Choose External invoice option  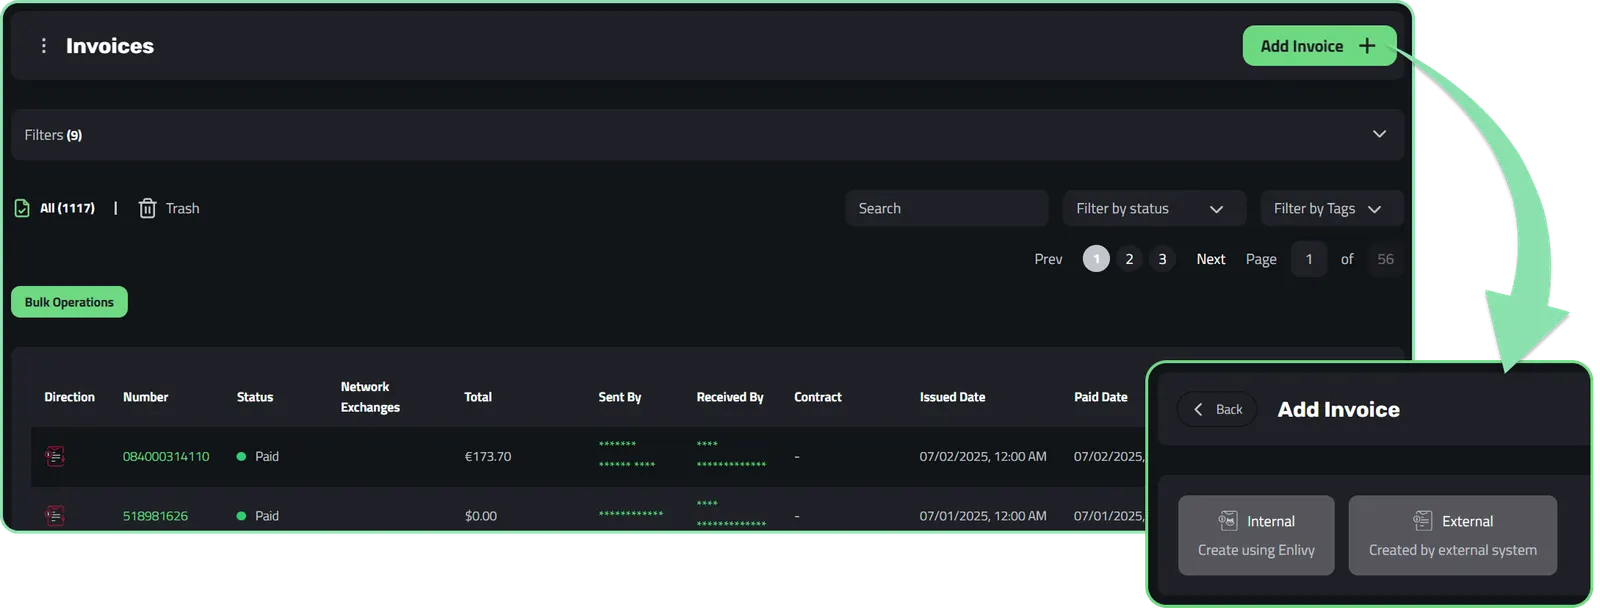tap(1453, 535)
